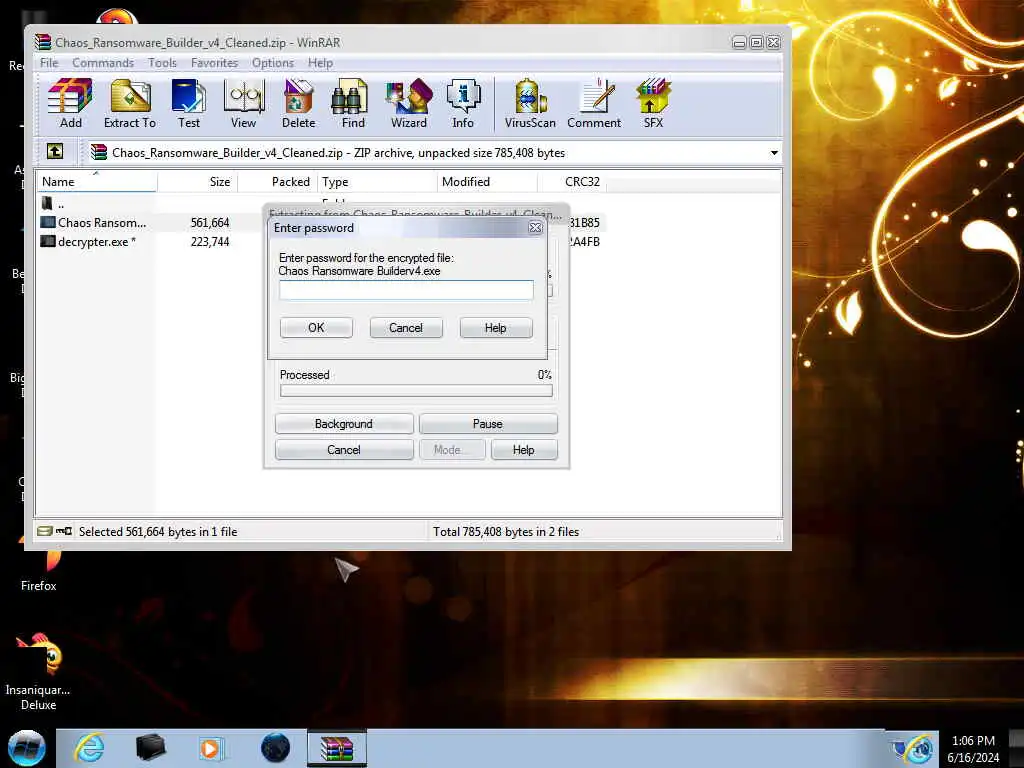The image size is (1024, 768).
Task: Click the drive status bar icon
Action: point(44,532)
